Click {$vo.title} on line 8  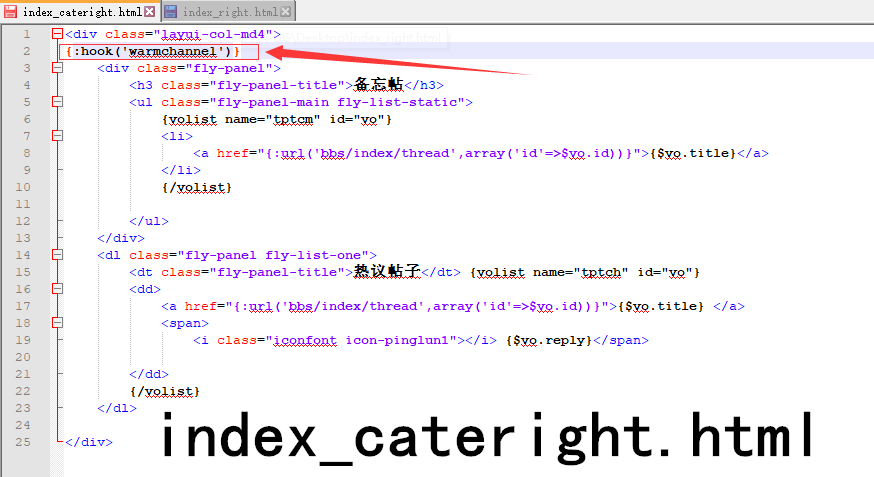(693, 154)
